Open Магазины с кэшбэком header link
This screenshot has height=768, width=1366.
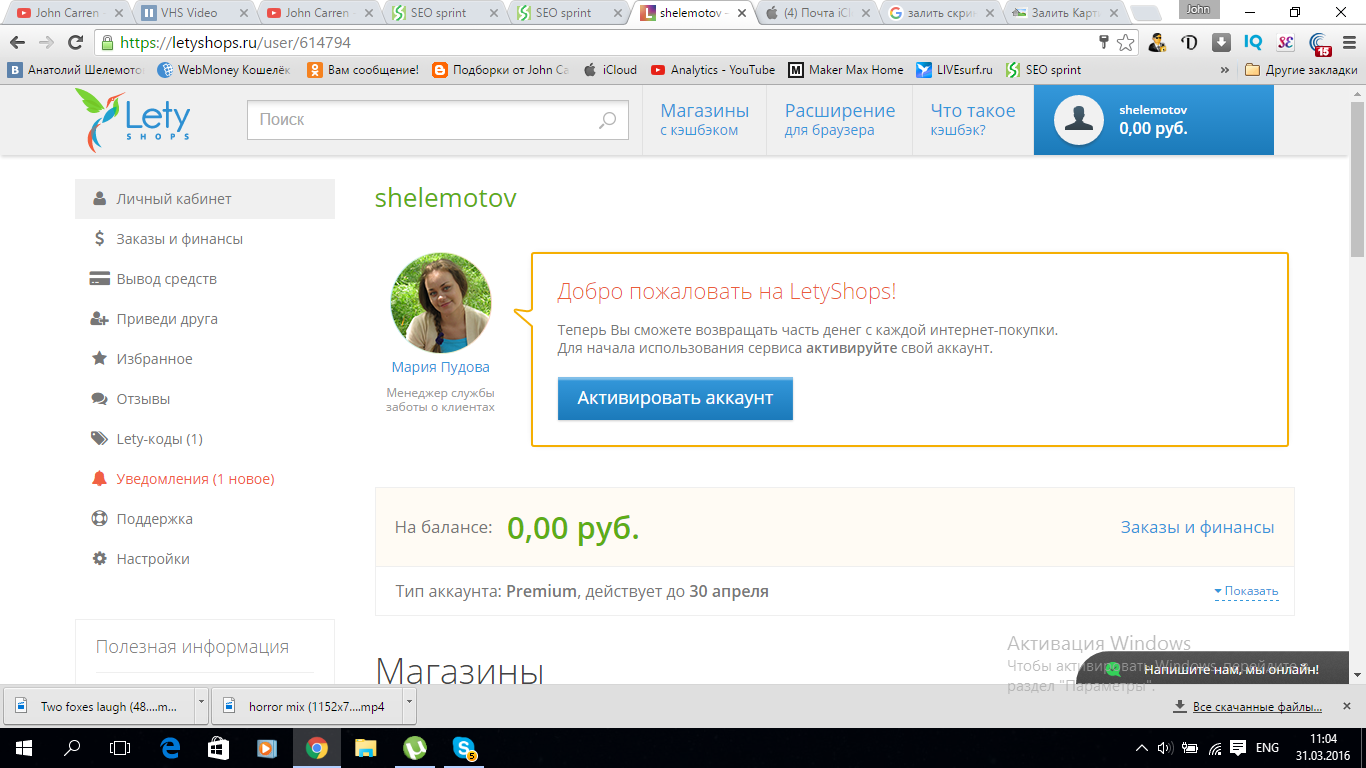[x=704, y=119]
